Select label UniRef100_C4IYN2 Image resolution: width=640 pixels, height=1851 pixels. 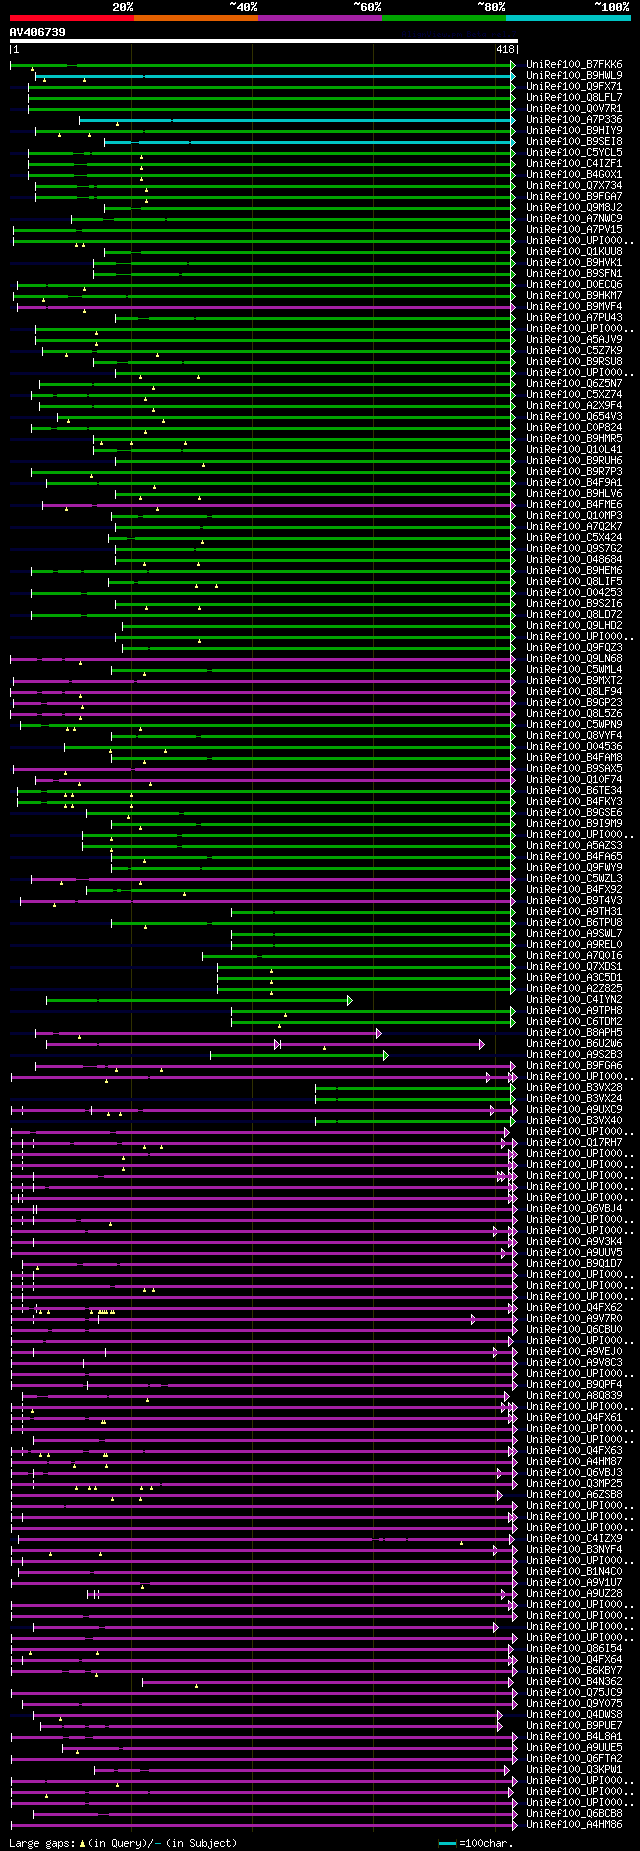[574, 999]
